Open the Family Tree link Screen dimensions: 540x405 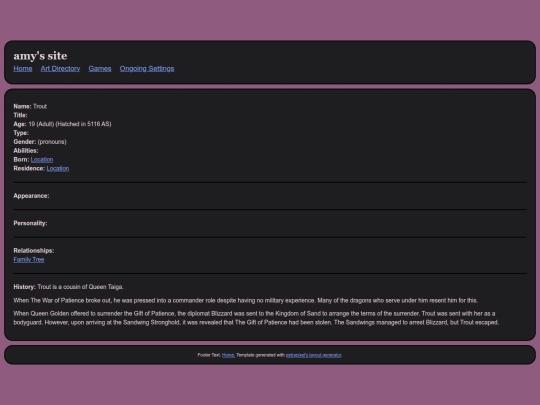(29, 259)
